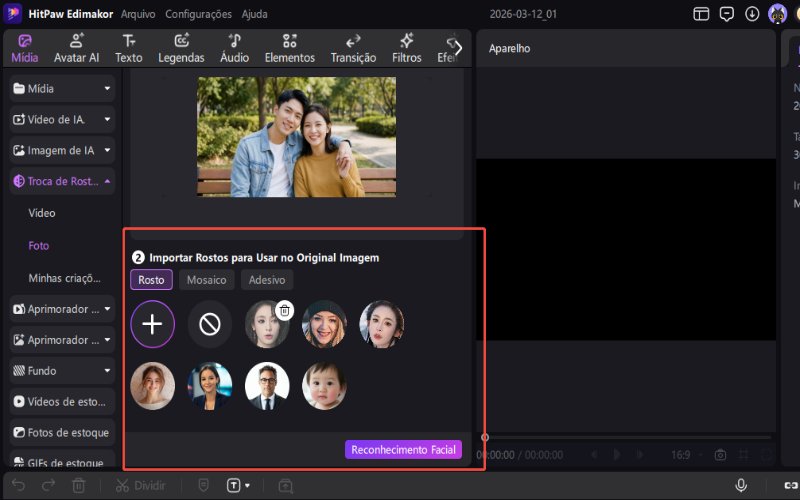The height and width of the screenshot is (500, 800).
Task: Click the Aparelho label in preview panel
Action: [509, 48]
